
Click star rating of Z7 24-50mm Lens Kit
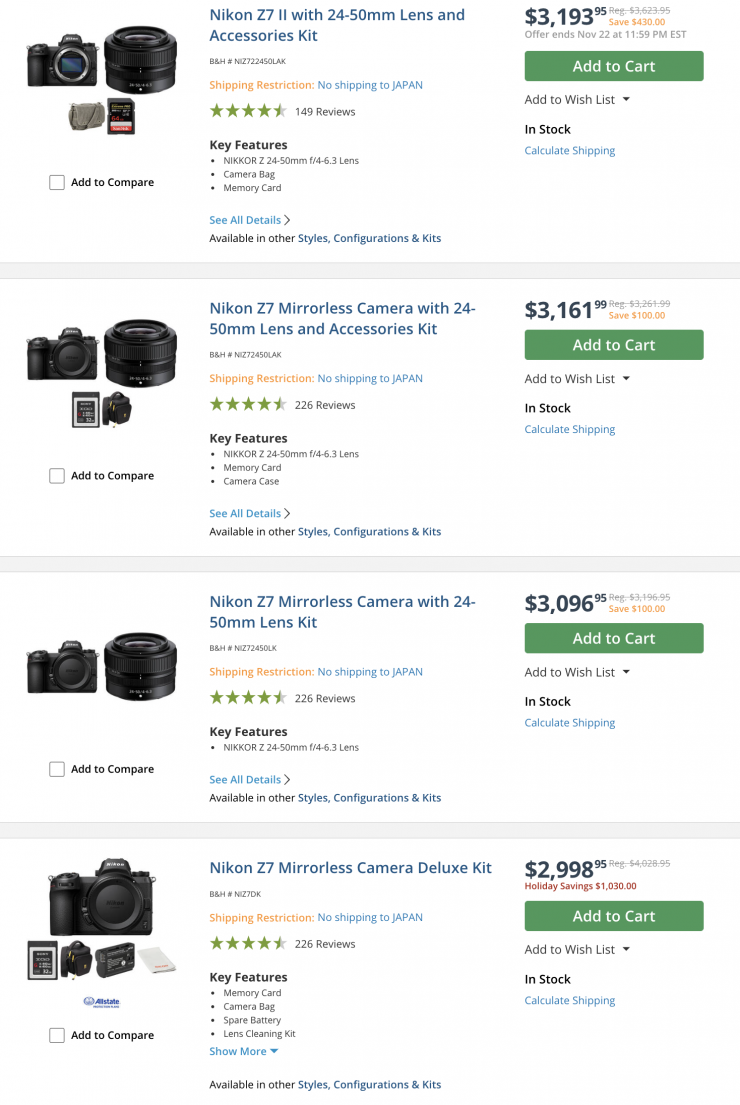(248, 698)
